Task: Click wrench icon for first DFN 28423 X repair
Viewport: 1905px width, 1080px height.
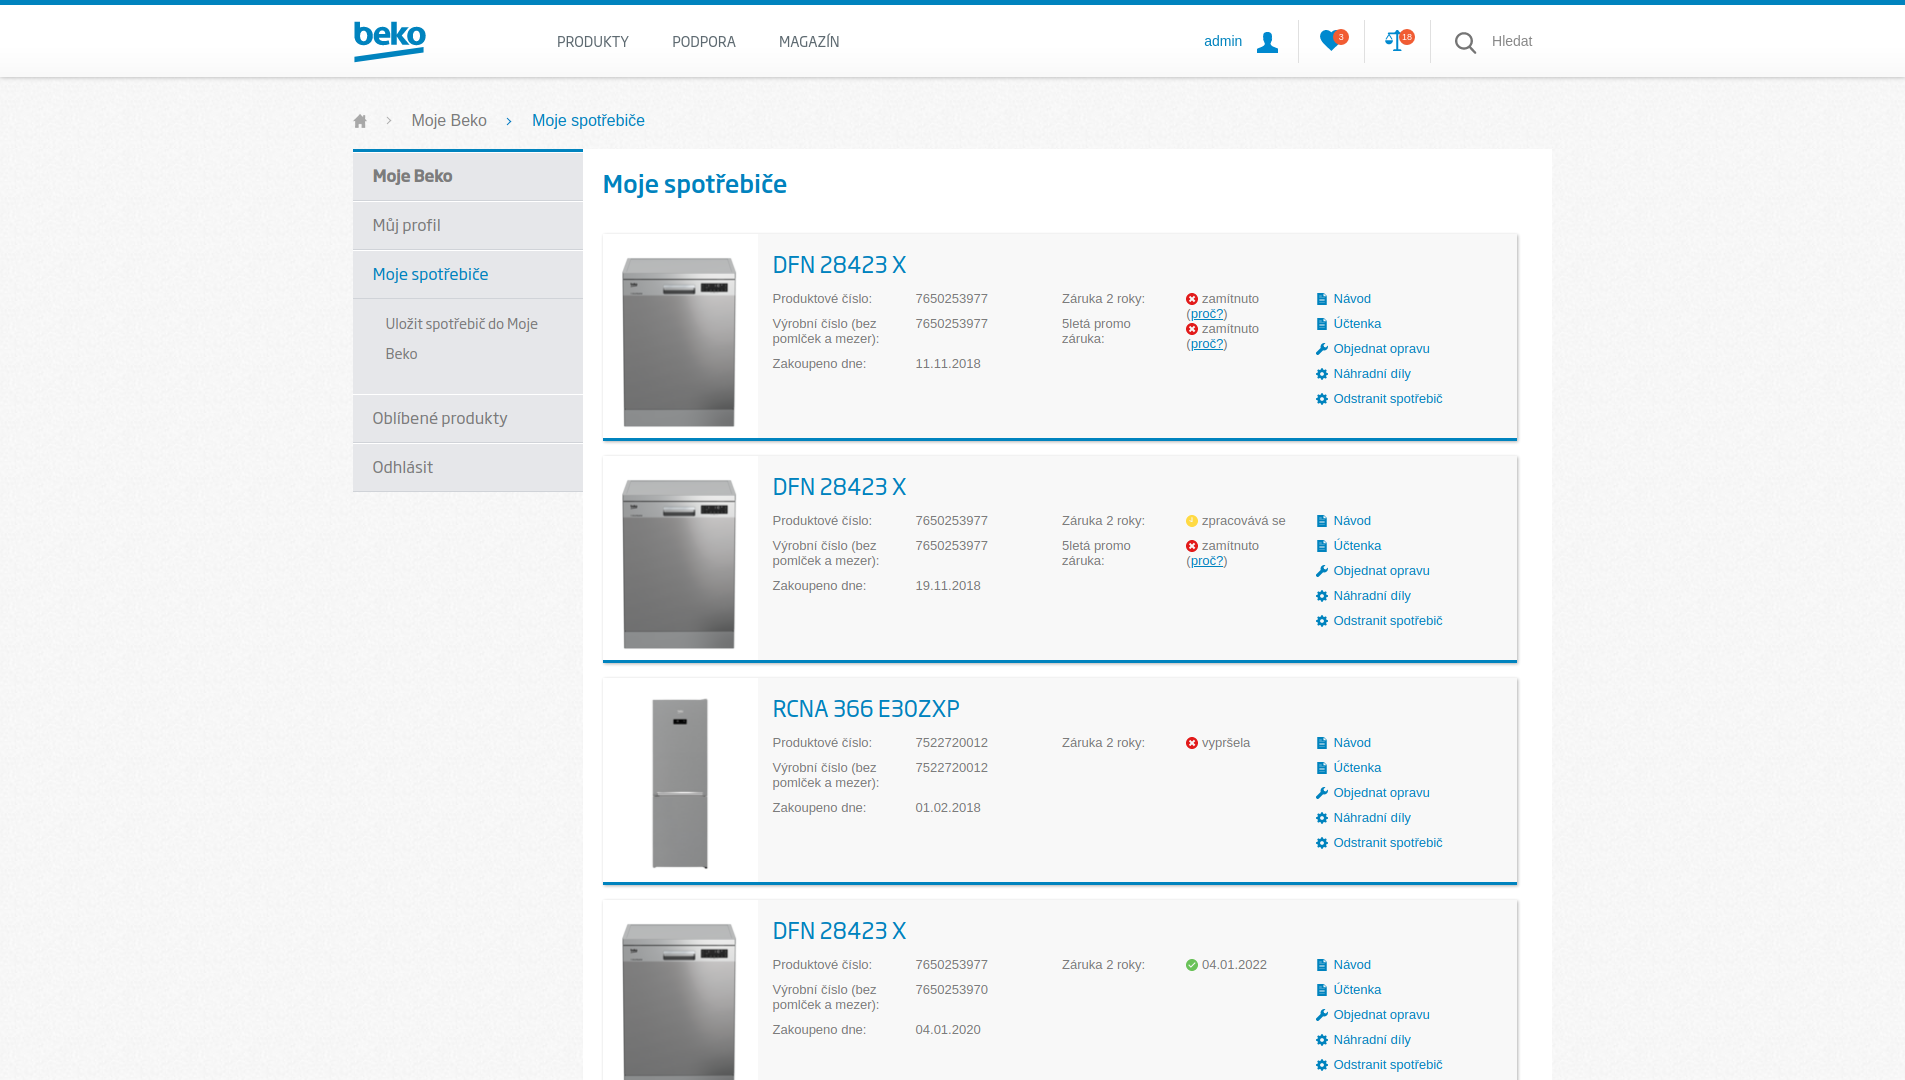Action: tap(1322, 349)
